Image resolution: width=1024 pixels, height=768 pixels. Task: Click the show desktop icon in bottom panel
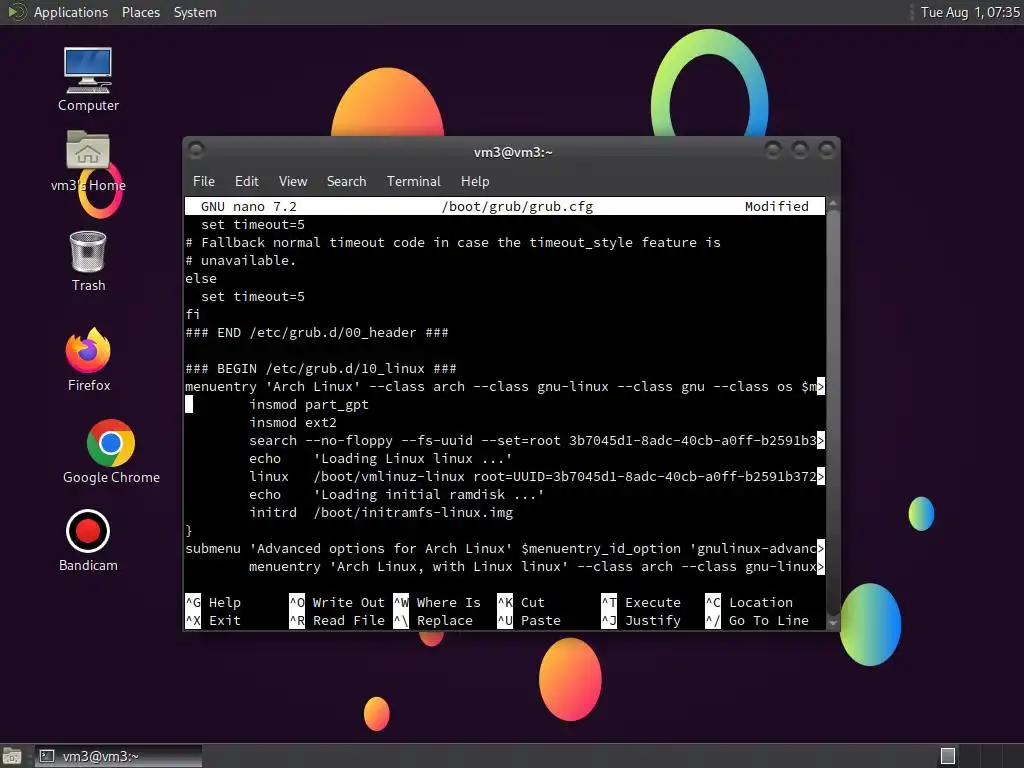pos(11,756)
